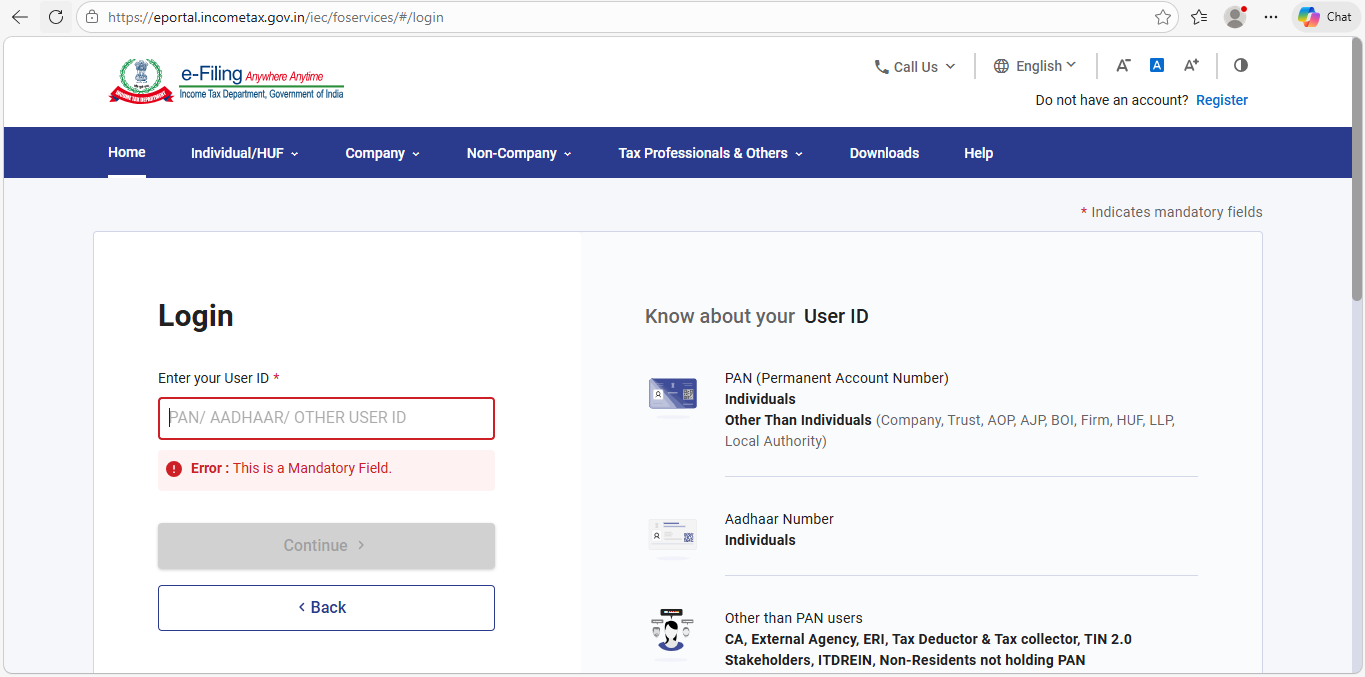Reset to default text size with the A icon
Viewport: 1365px width, 677px height.
(1156, 64)
